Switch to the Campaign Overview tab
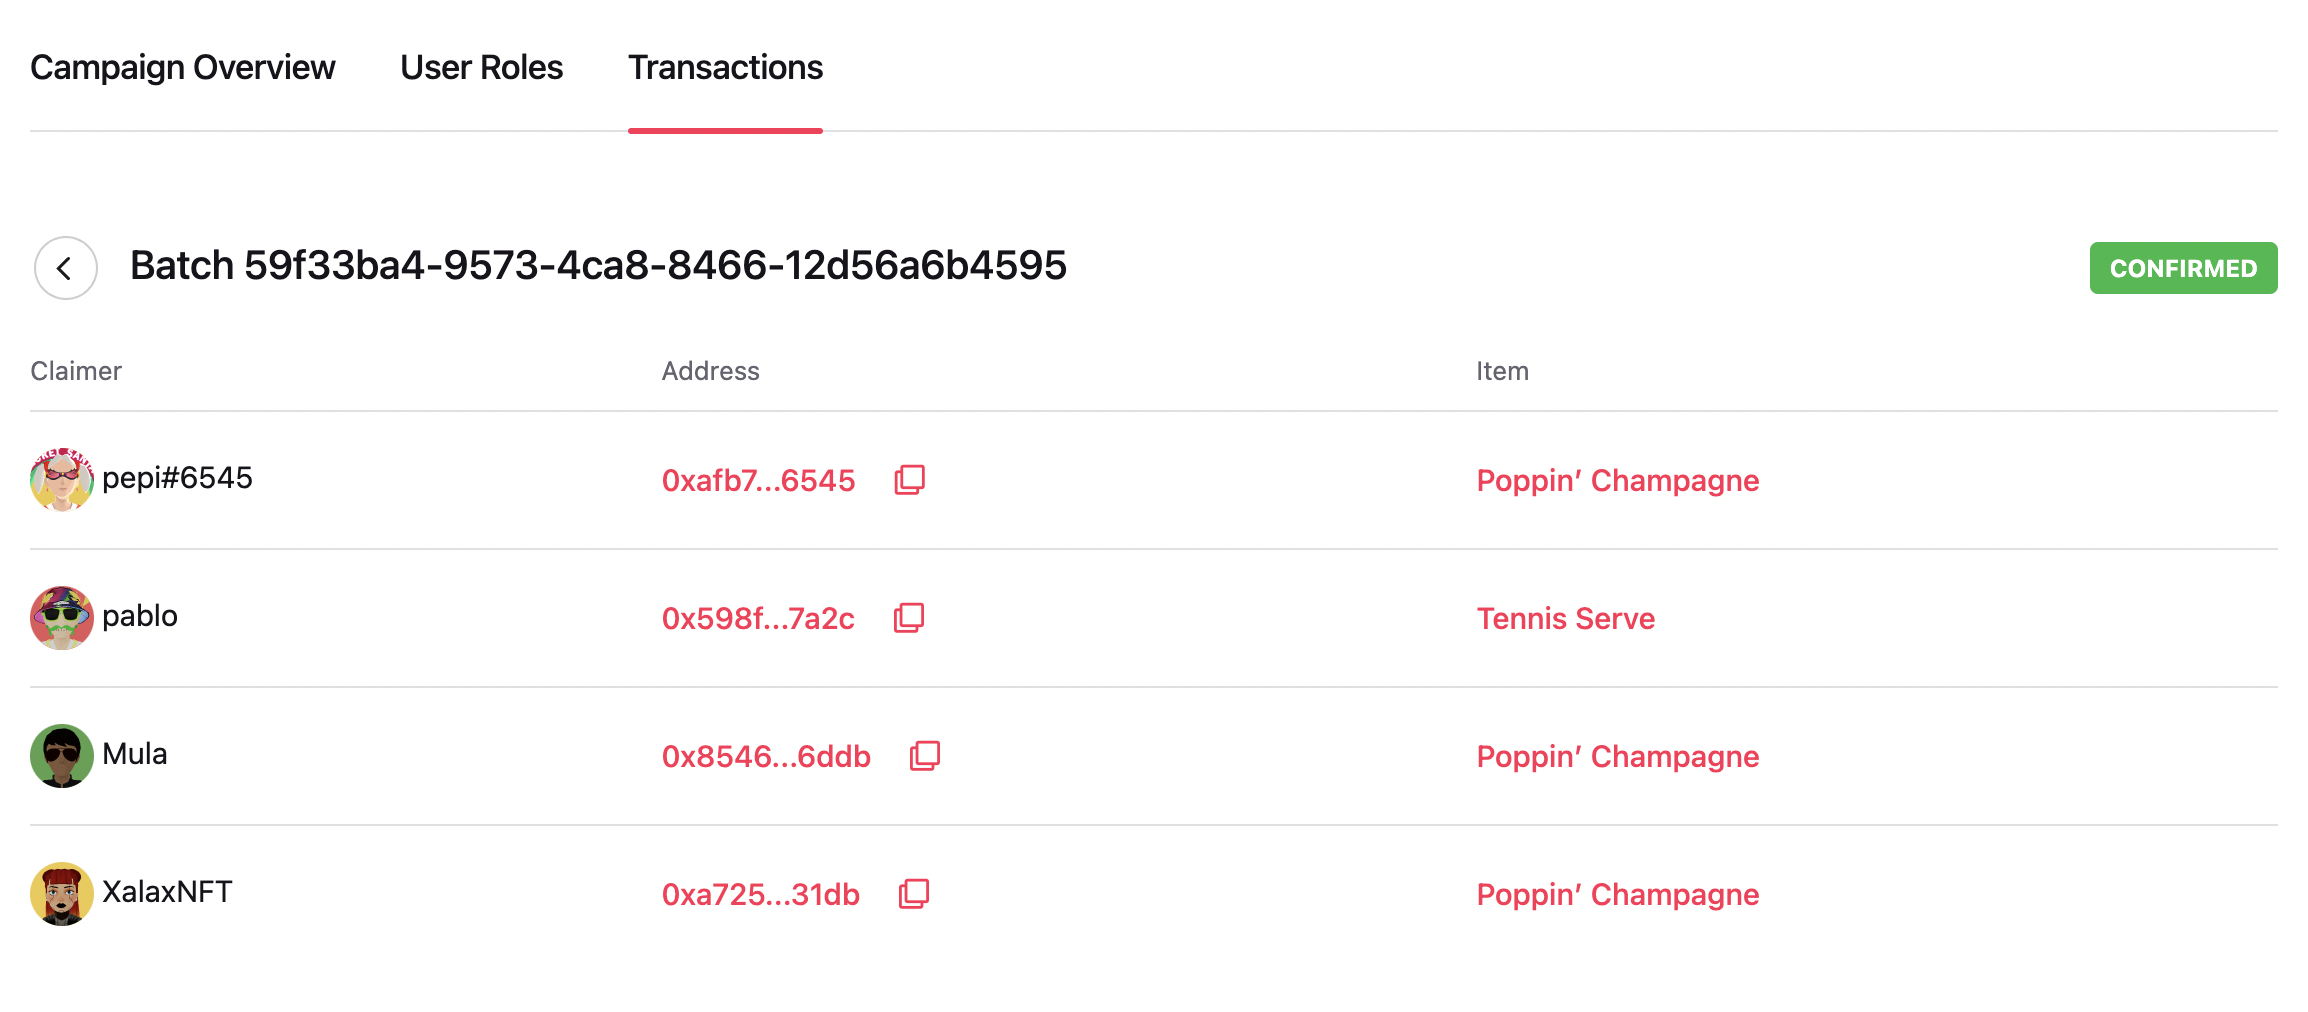 tap(183, 67)
